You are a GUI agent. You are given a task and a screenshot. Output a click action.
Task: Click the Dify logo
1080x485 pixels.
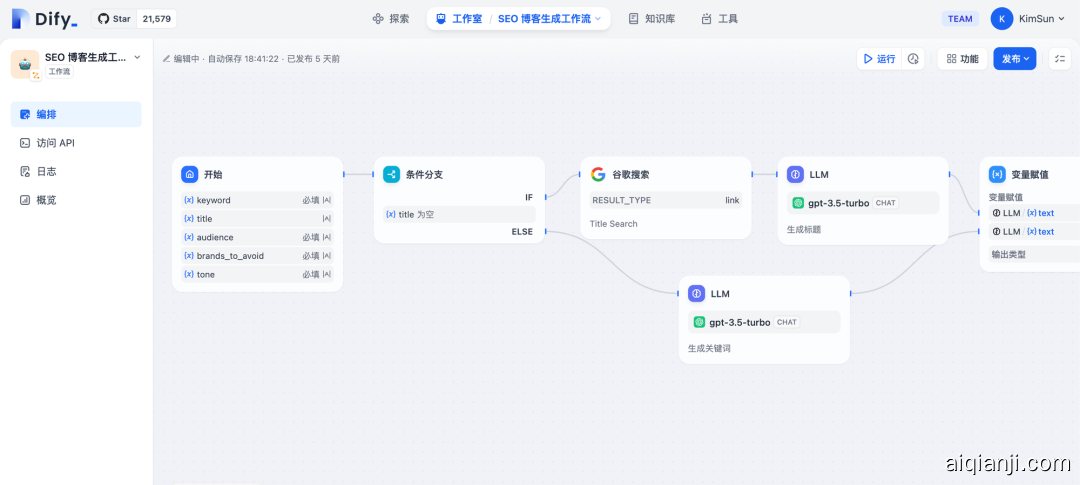pos(45,19)
